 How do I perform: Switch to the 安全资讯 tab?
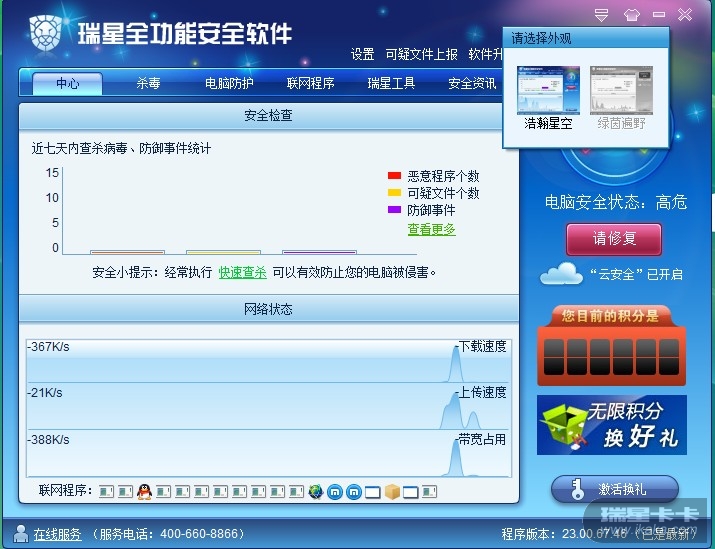pos(472,83)
